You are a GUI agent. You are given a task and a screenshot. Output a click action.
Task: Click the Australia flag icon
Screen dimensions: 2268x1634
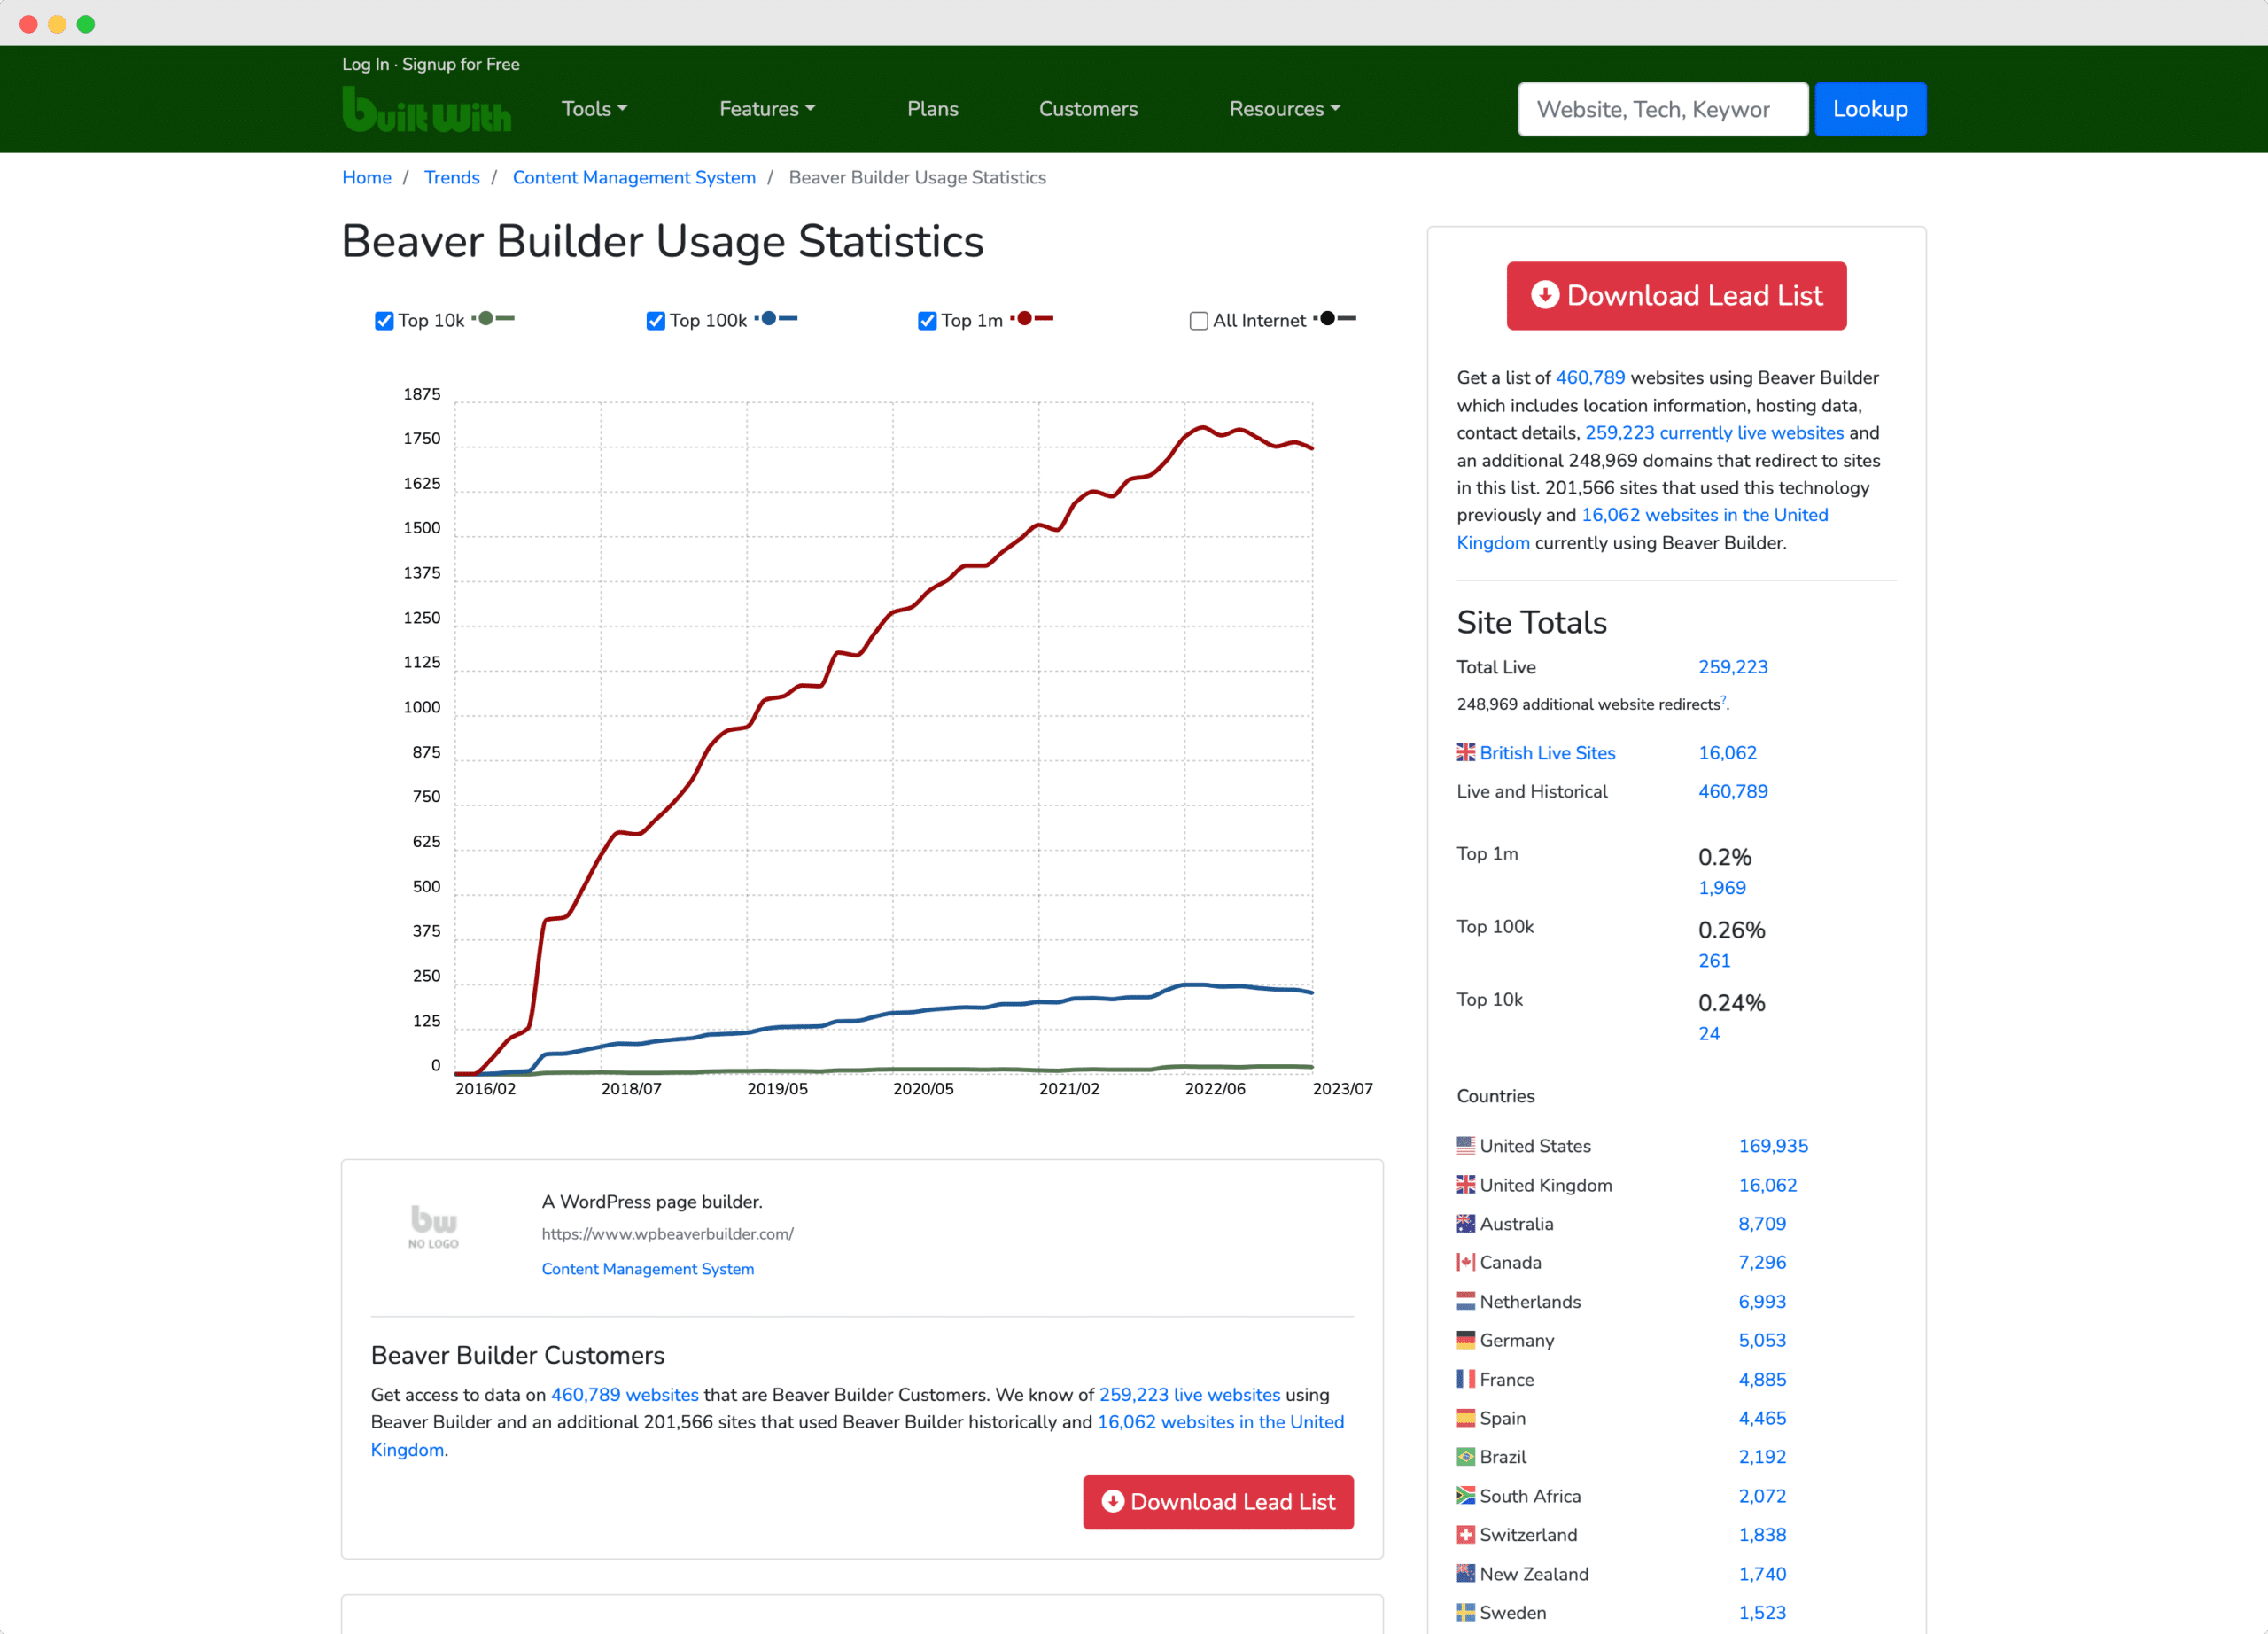coord(1465,1224)
